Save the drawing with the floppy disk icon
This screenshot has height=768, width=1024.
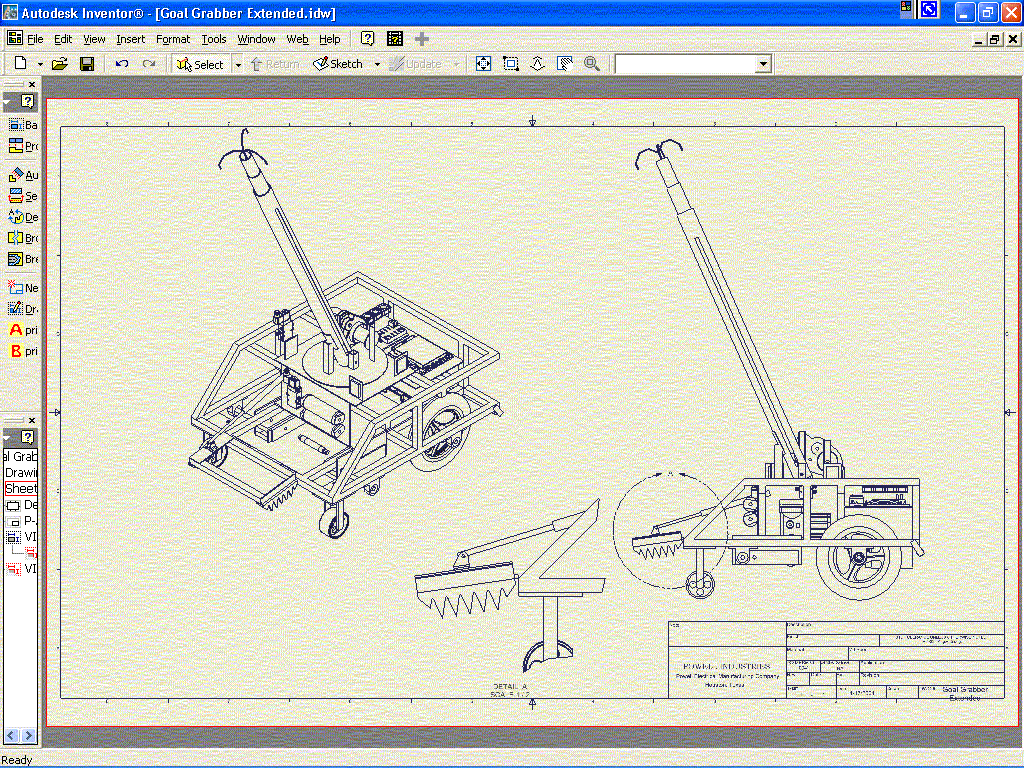point(87,63)
